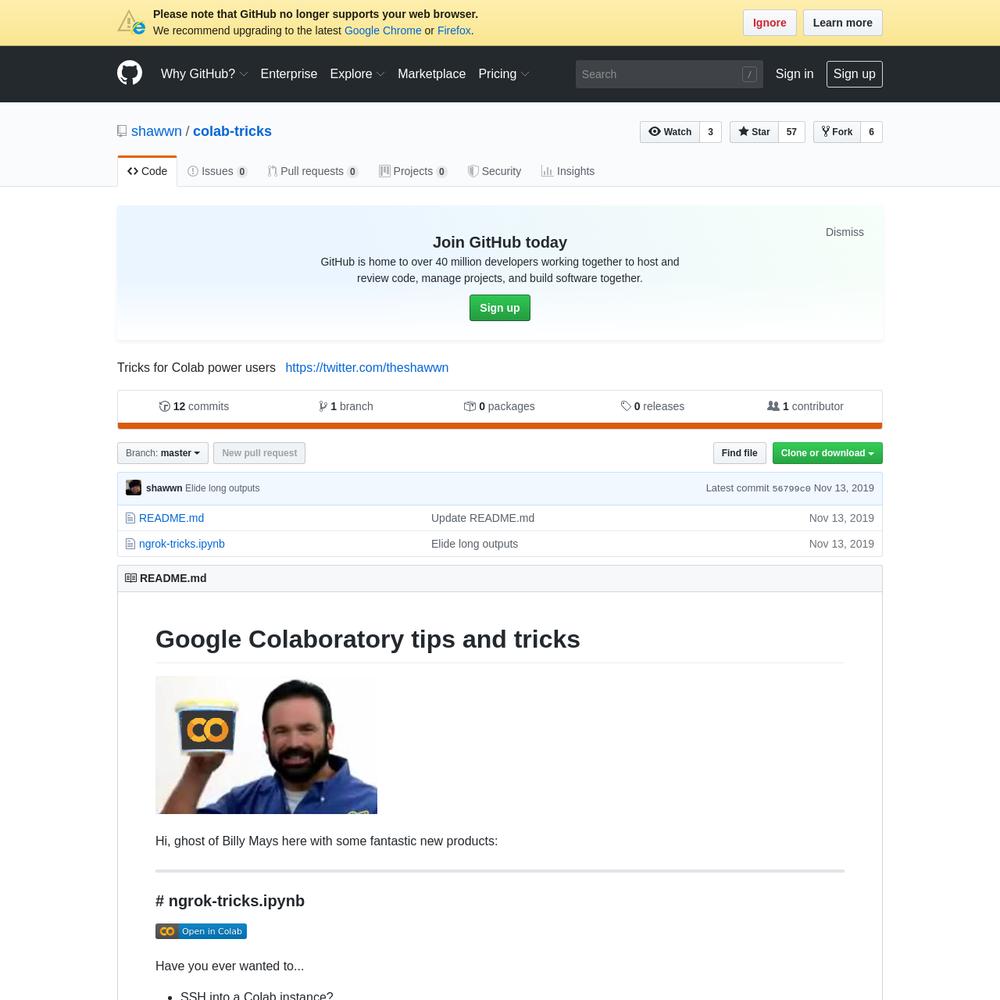
Task: Switch to the Issues tab
Action: [x=217, y=171]
